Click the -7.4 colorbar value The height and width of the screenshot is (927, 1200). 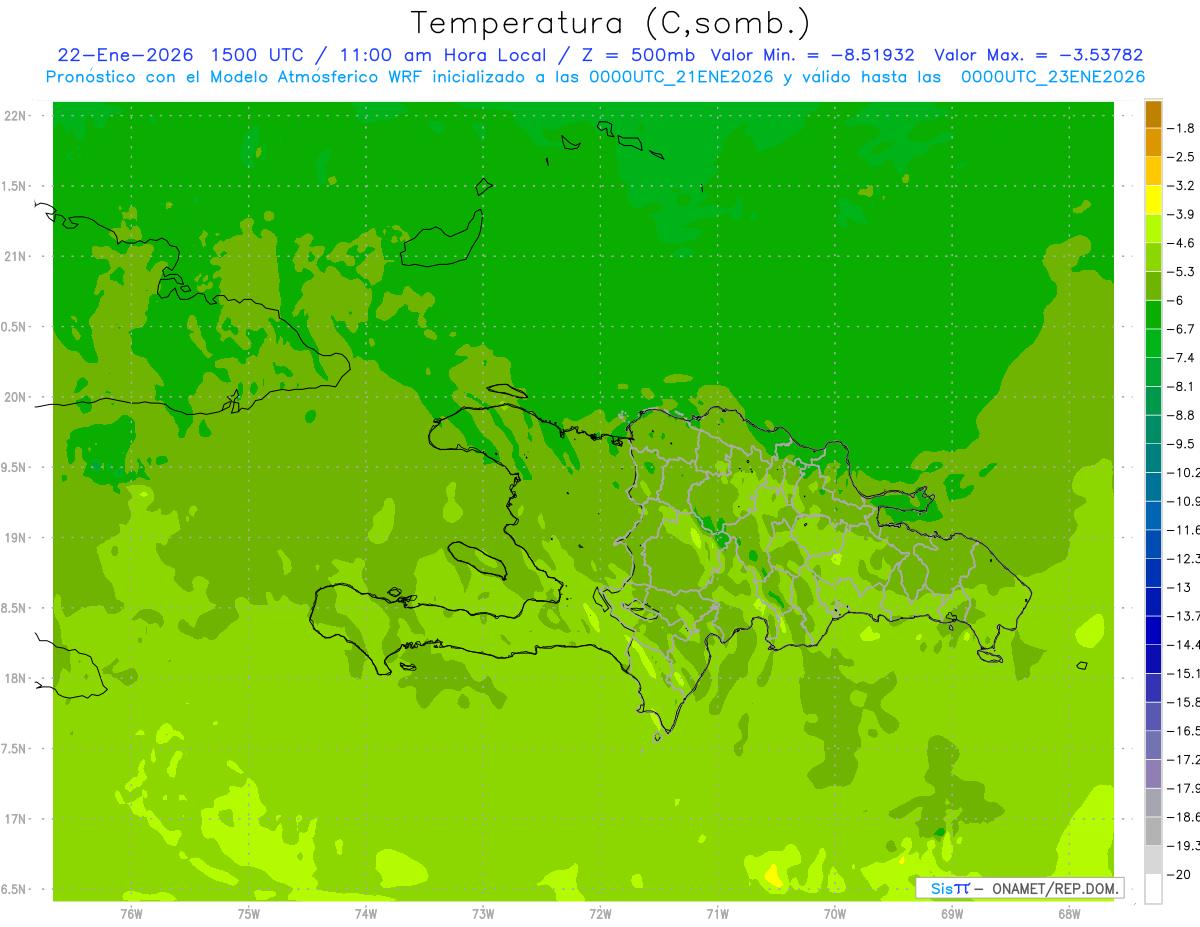[1181, 358]
